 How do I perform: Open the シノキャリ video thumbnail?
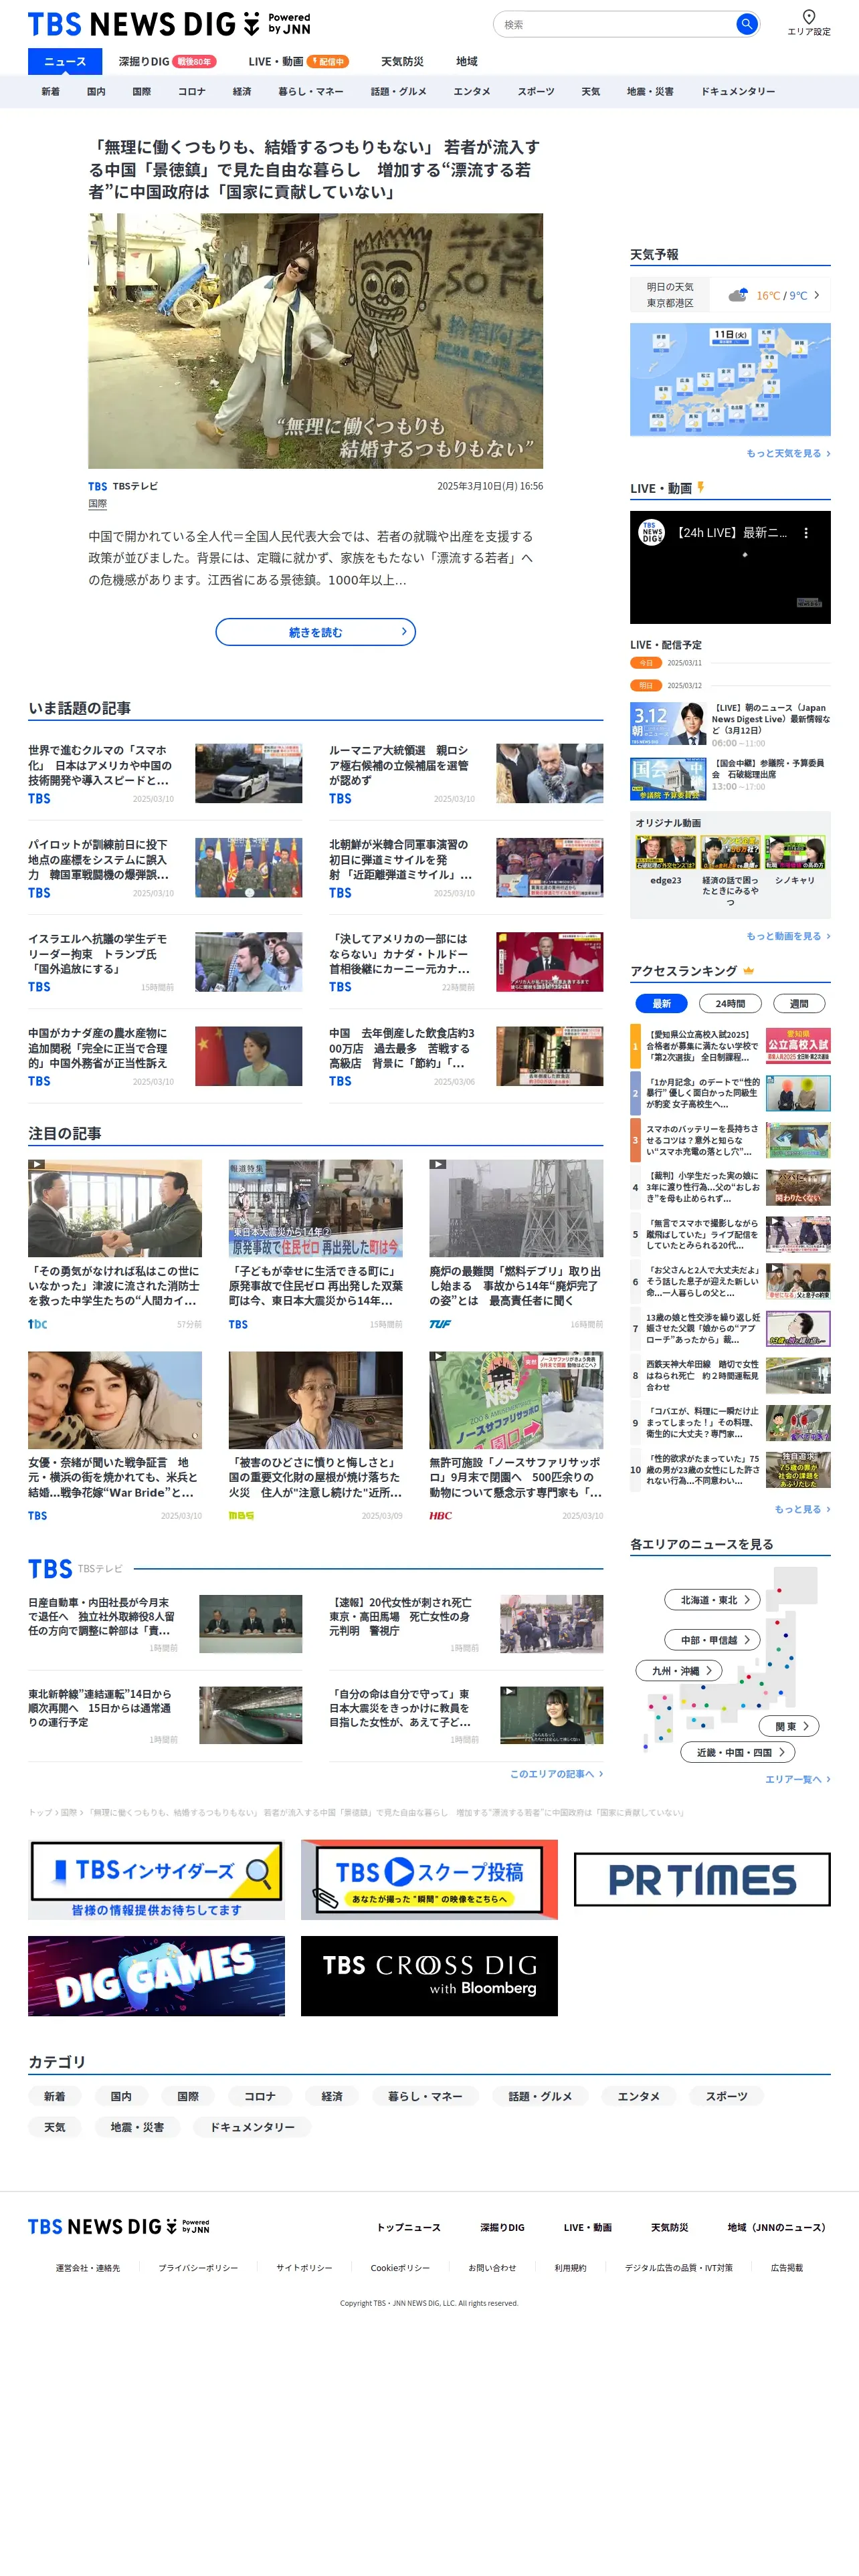click(x=795, y=852)
